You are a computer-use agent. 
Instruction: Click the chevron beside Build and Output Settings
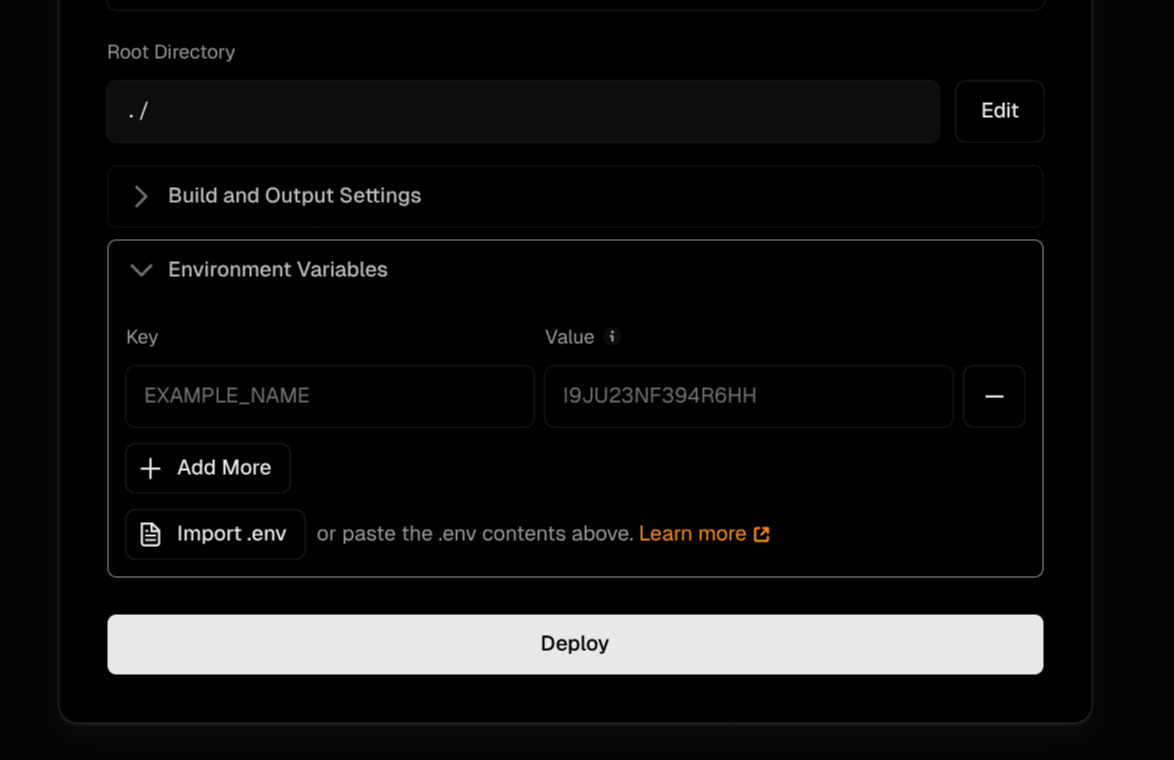point(140,196)
